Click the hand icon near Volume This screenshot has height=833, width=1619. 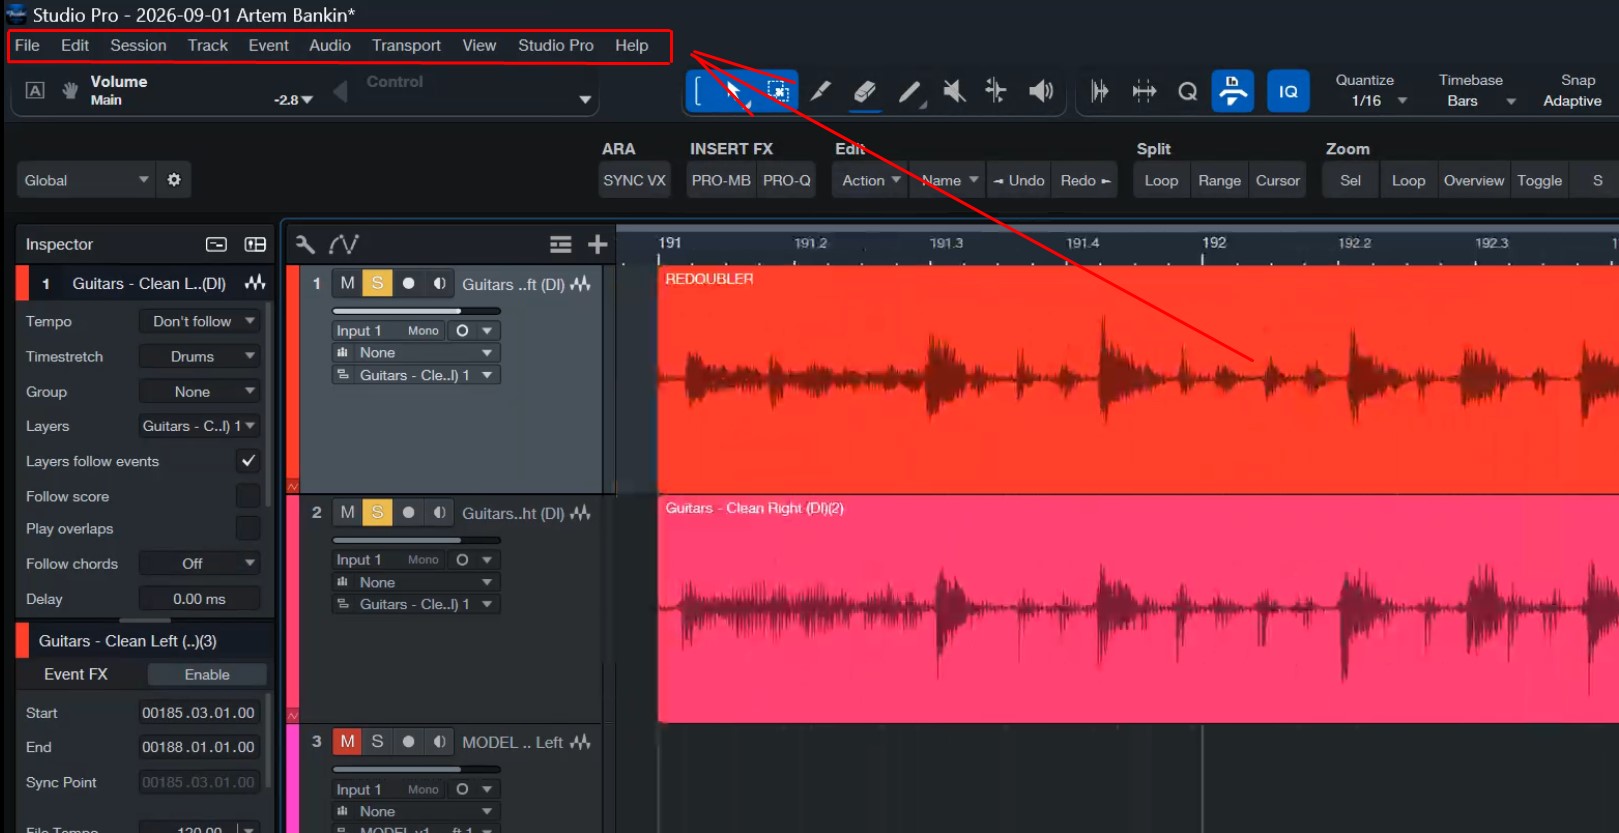click(70, 91)
